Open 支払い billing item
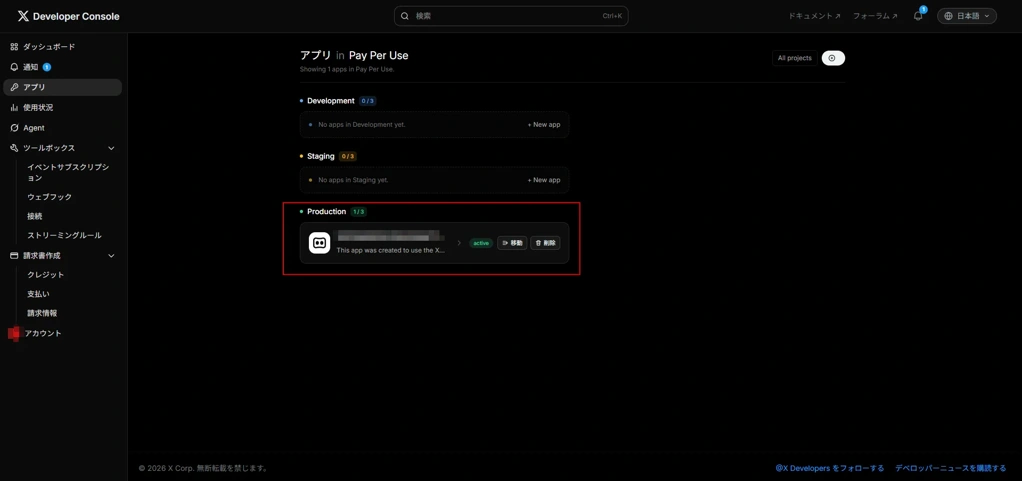The width and height of the screenshot is (1022, 481). 38,294
